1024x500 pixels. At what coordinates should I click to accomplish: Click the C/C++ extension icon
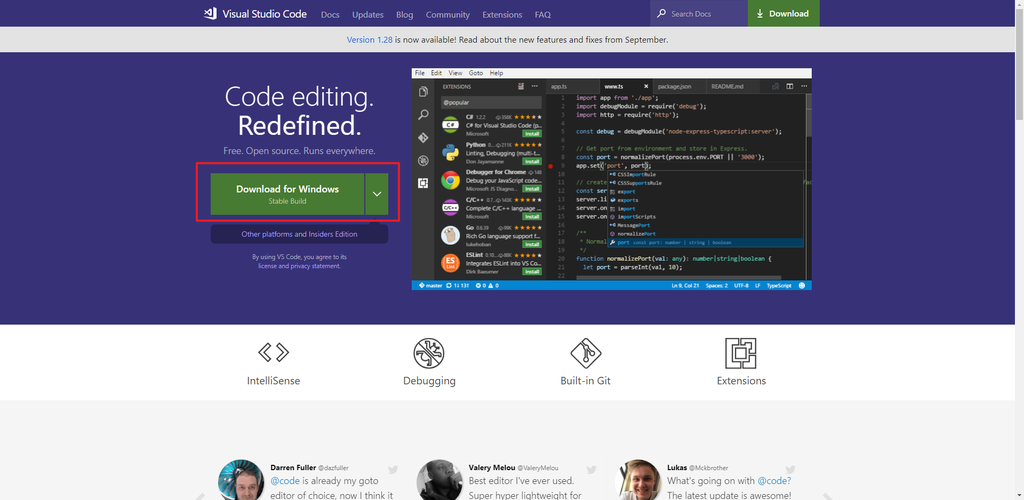(450, 208)
